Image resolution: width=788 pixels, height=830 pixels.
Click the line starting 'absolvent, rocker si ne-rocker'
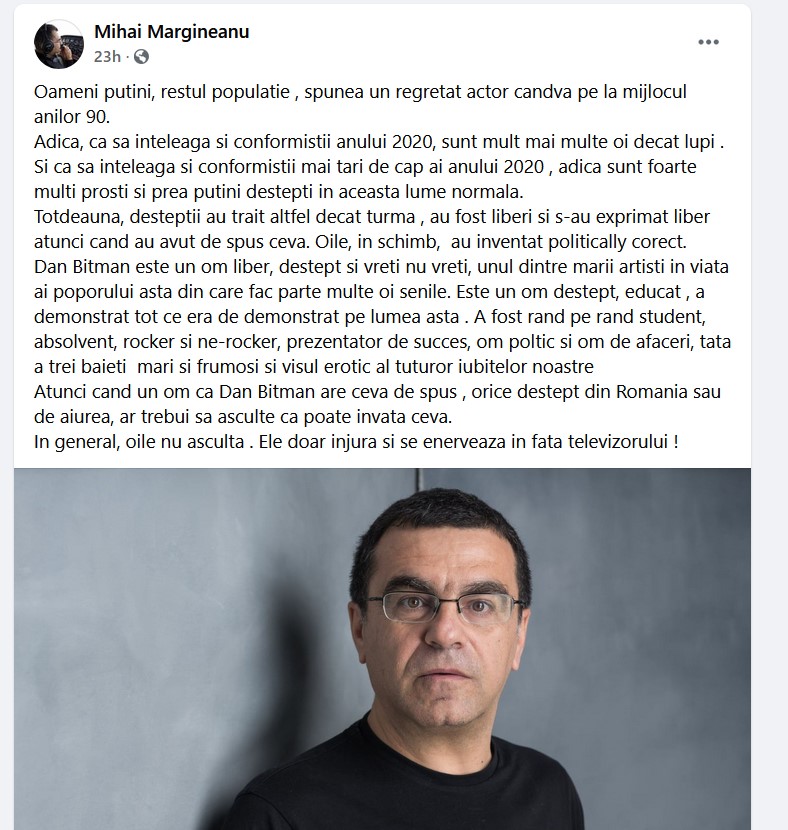point(382,342)
